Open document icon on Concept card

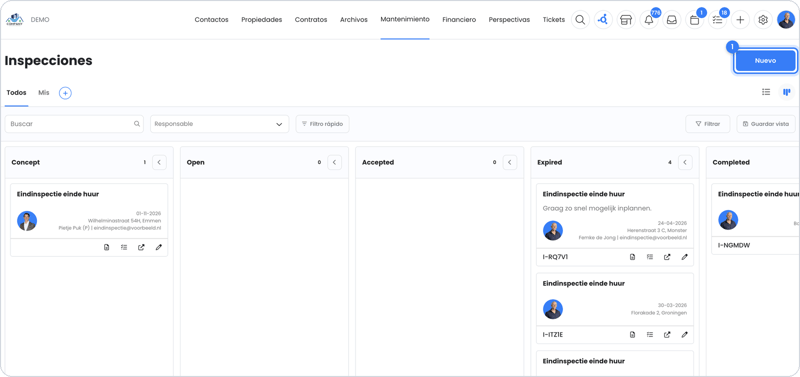tap(107, 247)
